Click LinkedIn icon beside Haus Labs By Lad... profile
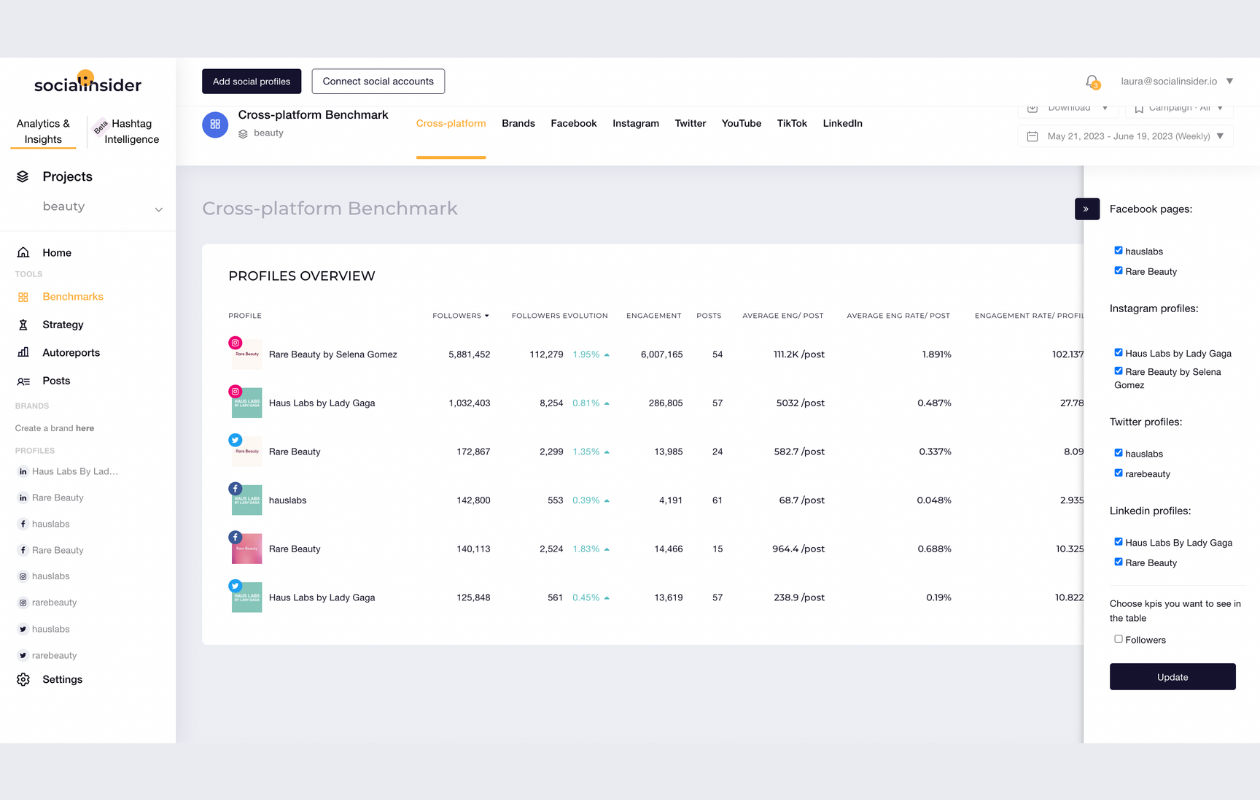This screenshot has width=1260, height=800. [x=23, y=471]
